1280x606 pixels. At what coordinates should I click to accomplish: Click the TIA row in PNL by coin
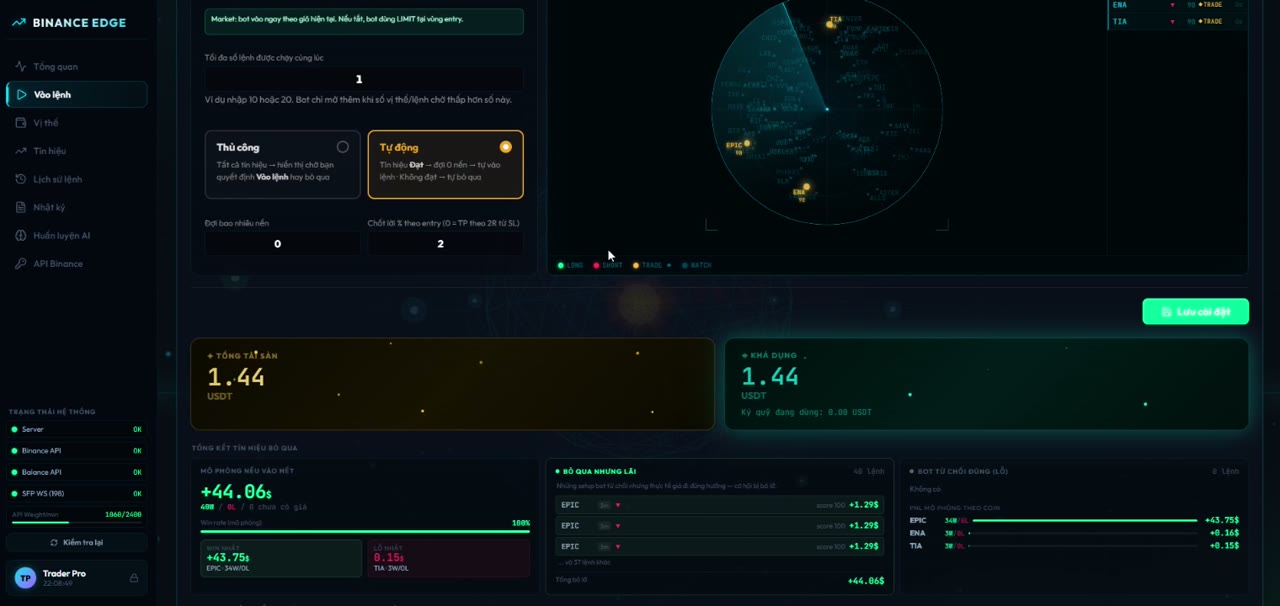[1074, 546]
